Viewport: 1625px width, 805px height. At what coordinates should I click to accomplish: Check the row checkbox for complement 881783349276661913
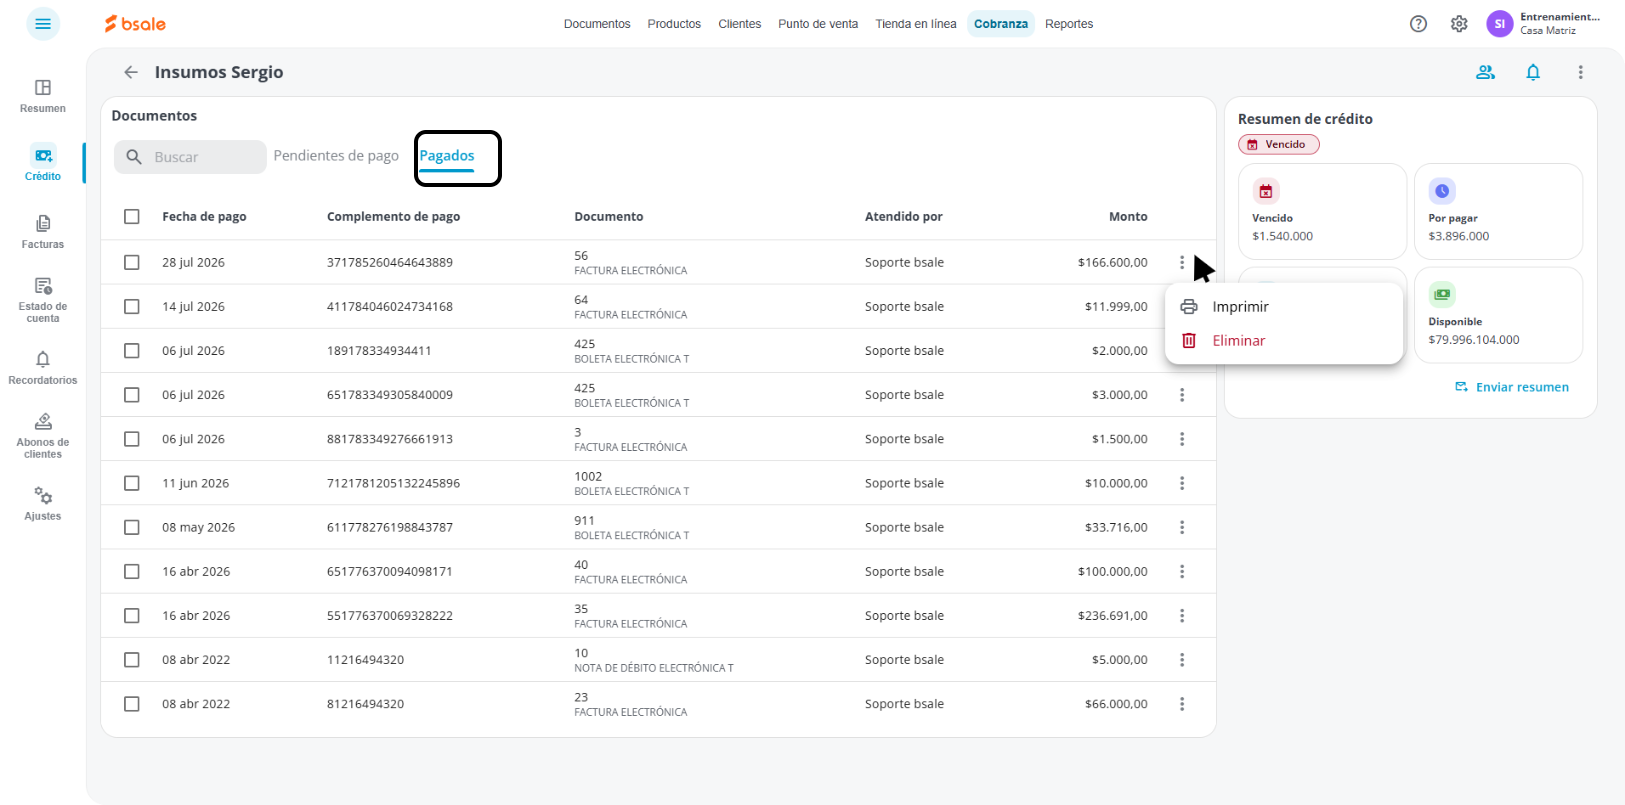132,439
